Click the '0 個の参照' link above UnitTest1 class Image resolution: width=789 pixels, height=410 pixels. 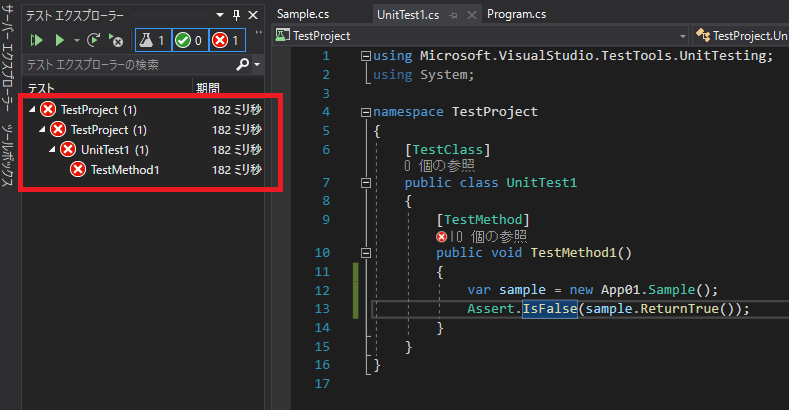[x=439, y=166]
